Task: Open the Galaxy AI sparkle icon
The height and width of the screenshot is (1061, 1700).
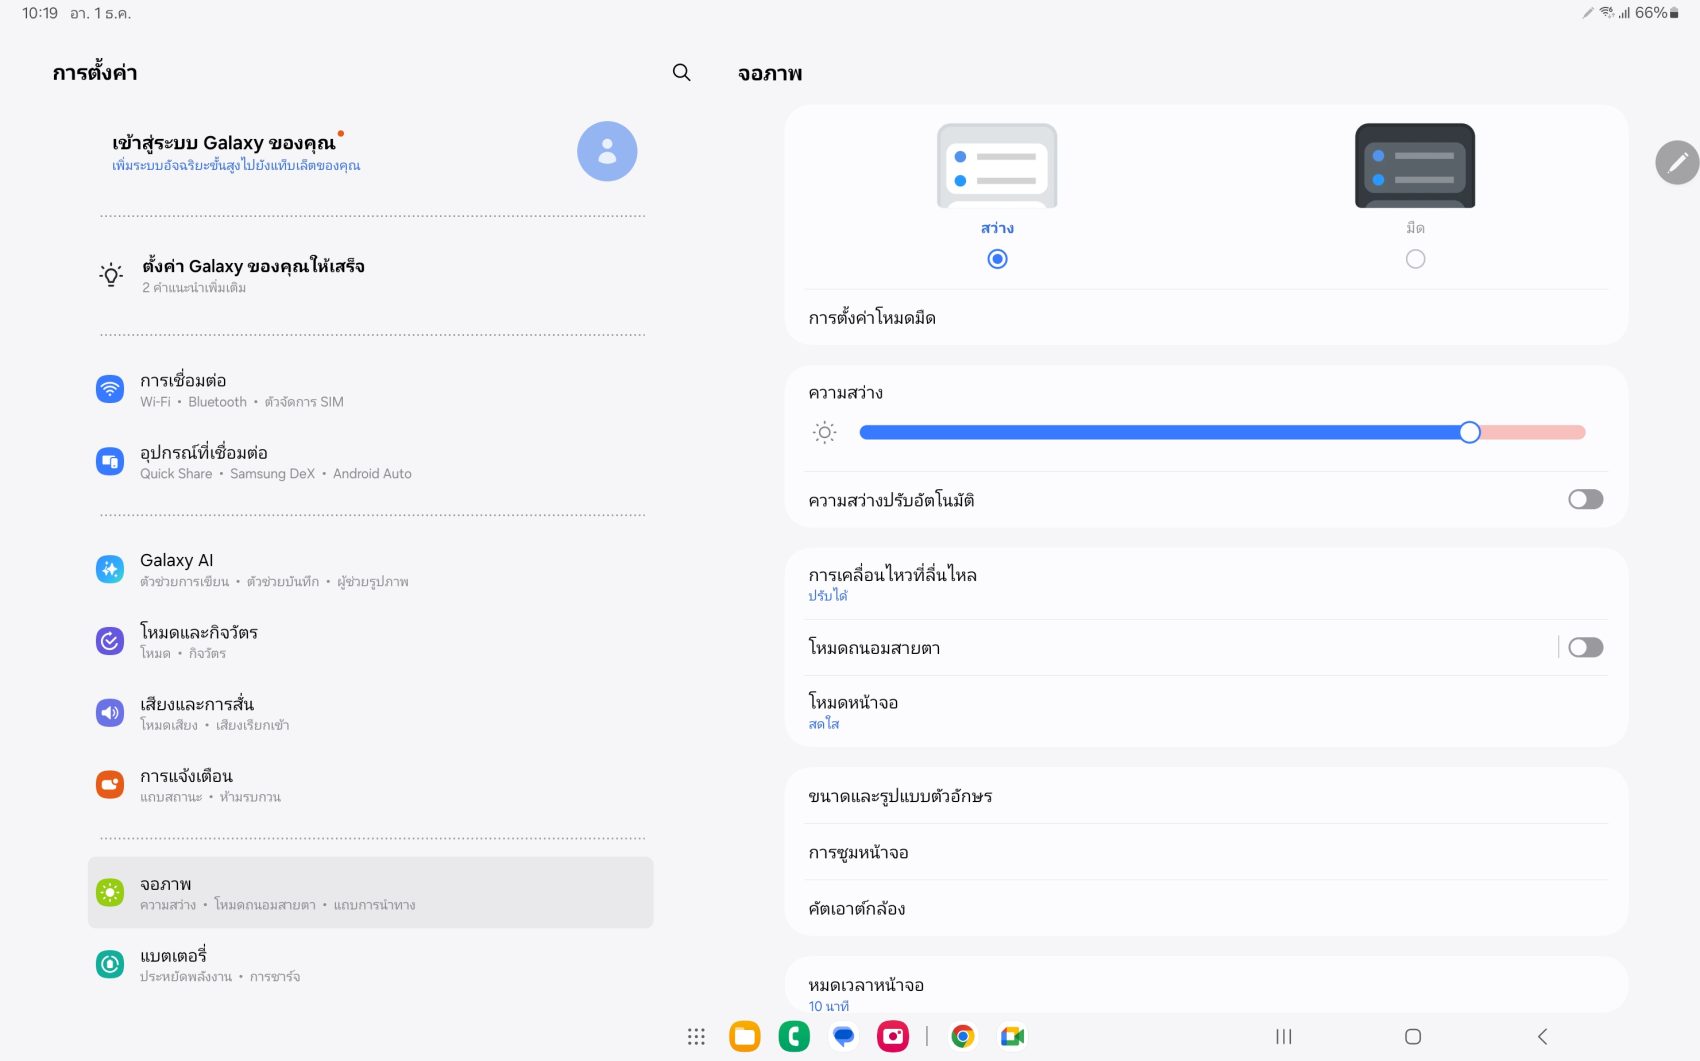Action: tap(110, 569)
